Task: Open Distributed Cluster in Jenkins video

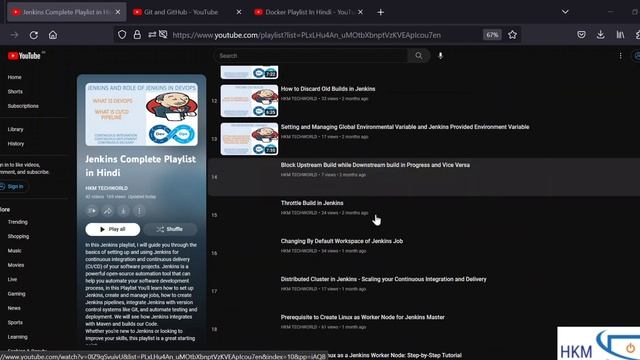Action: pyautogui.click(x=383, y=279)
